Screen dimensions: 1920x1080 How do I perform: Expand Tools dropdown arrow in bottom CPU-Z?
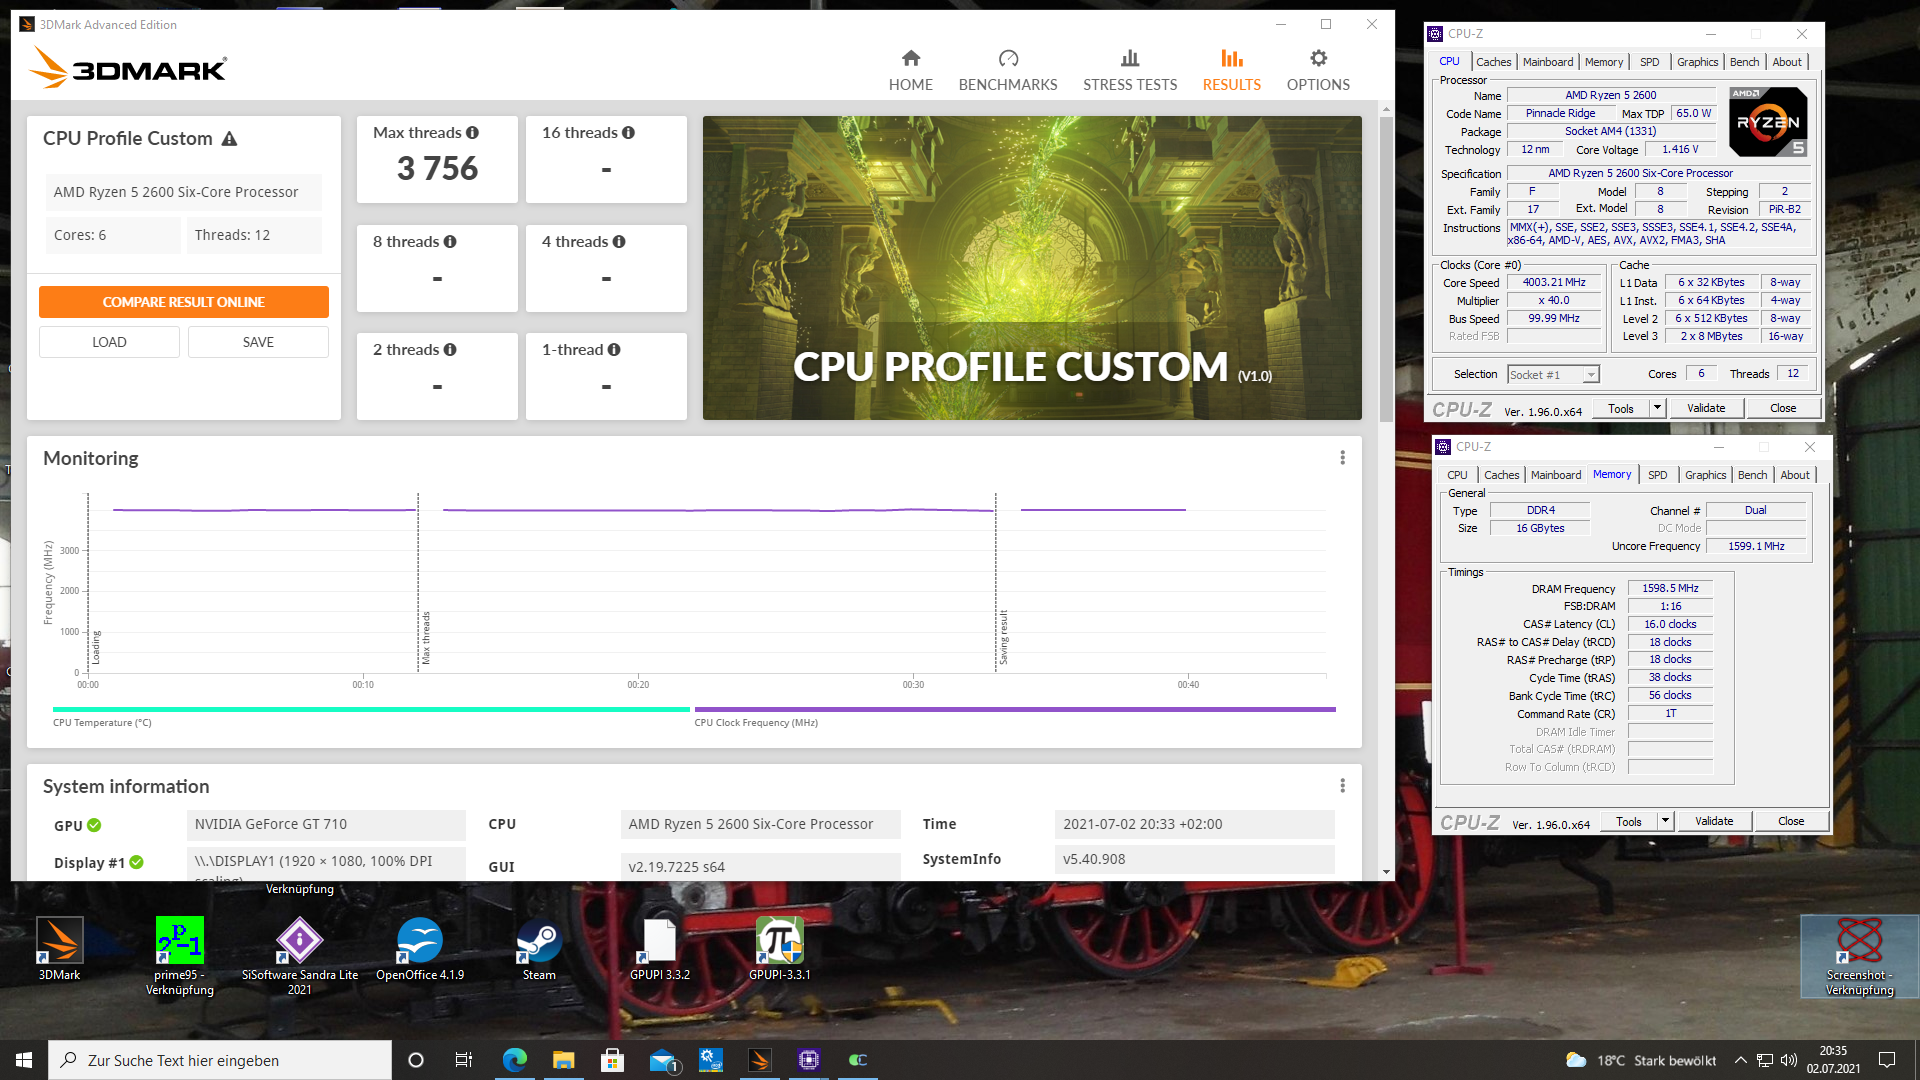pyautogui.click(x=1665, y=821)
